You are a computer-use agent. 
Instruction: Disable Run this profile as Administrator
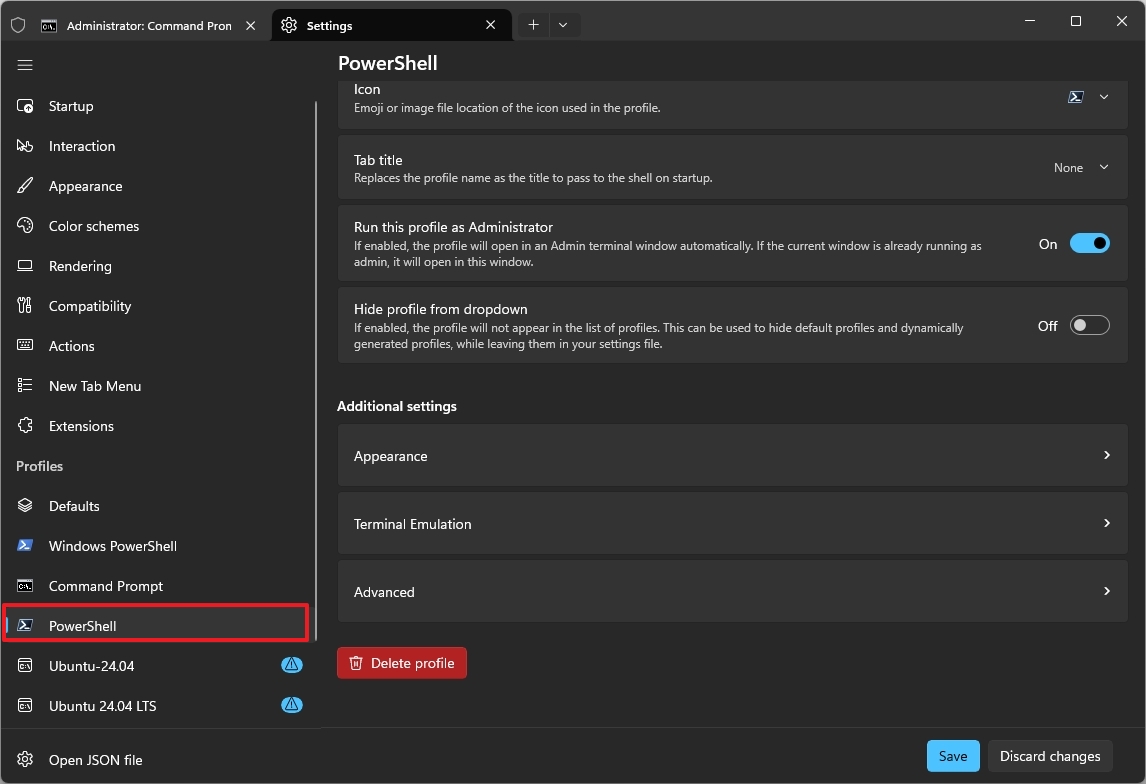[1089, 243]
